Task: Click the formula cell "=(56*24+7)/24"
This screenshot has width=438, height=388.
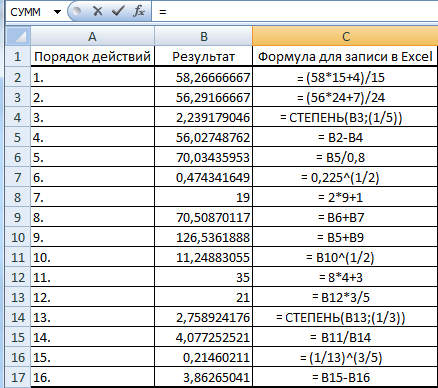Action: coord(345,97)
